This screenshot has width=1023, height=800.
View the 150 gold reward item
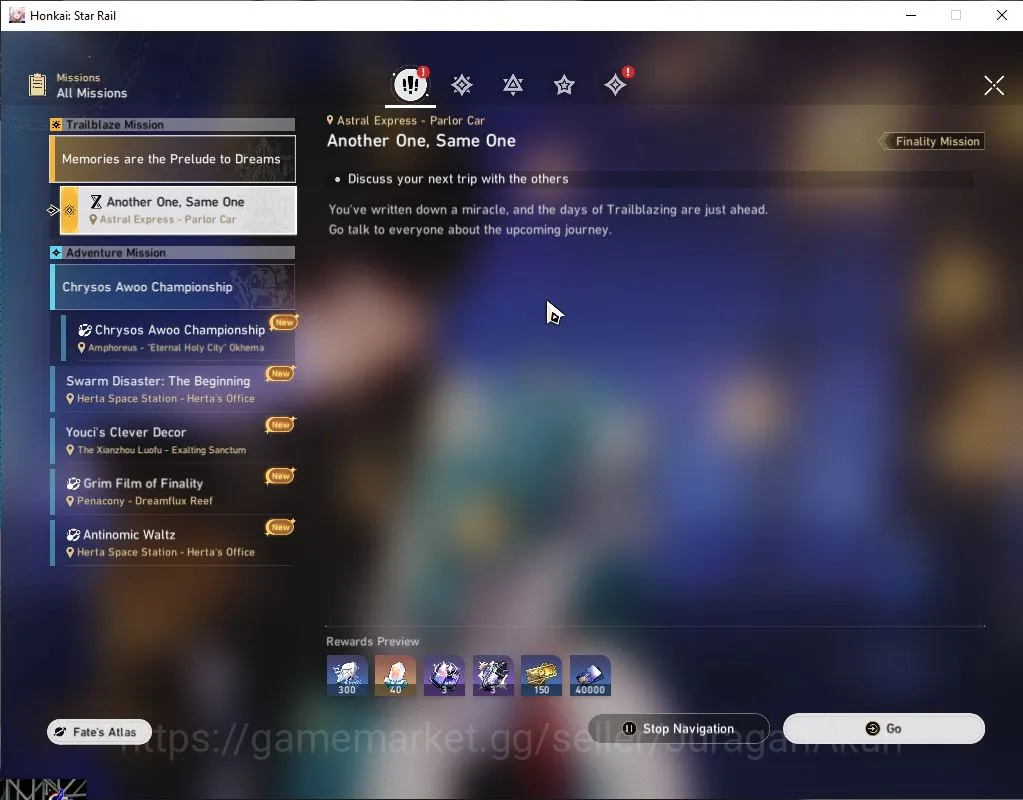click(x=542, y=675)
